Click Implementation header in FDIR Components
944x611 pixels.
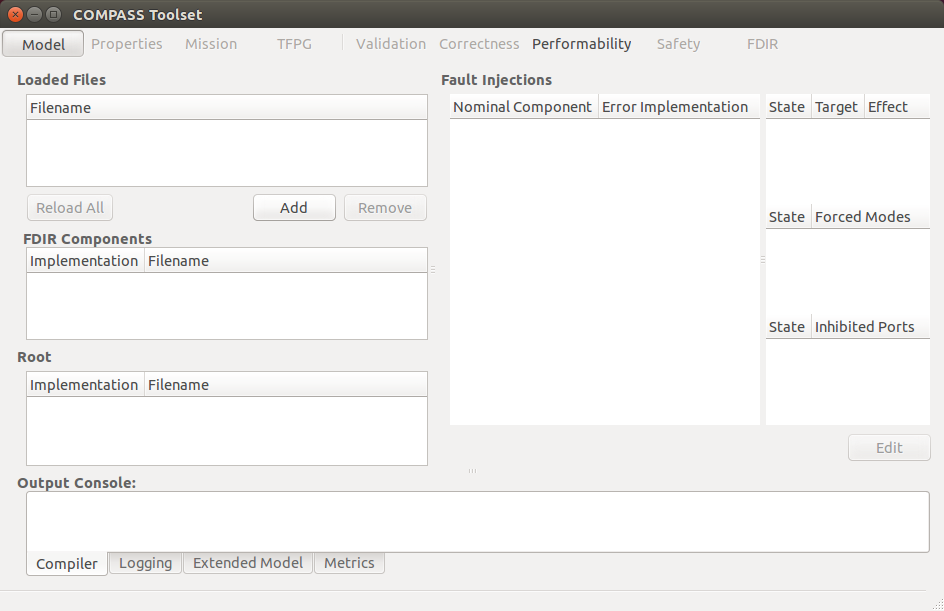[85, 261]
